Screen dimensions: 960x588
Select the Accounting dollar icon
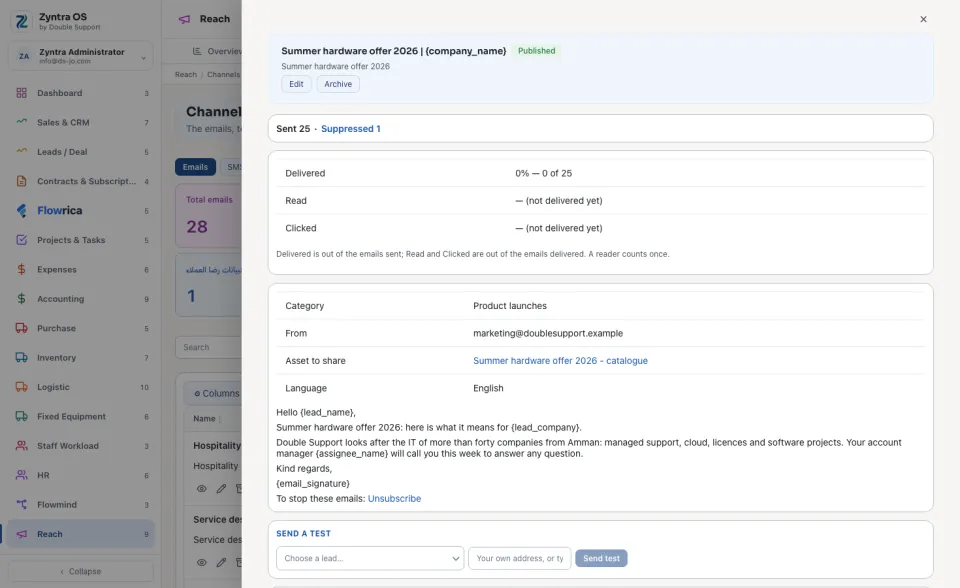coord(21,298)
